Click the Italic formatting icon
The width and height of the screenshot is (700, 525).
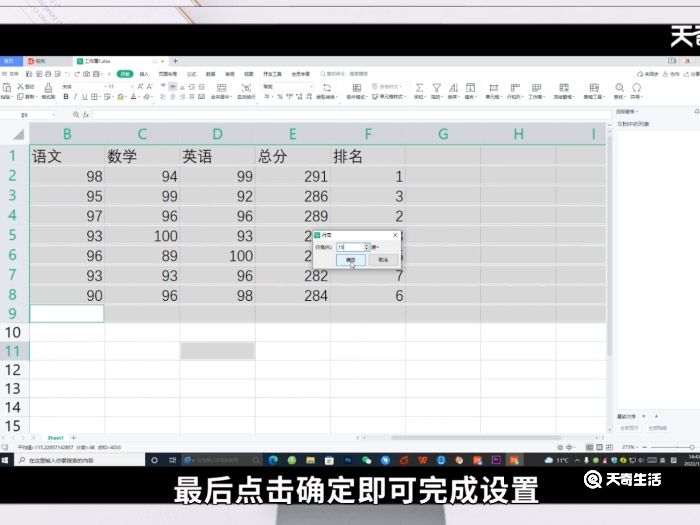coord(75,96)
